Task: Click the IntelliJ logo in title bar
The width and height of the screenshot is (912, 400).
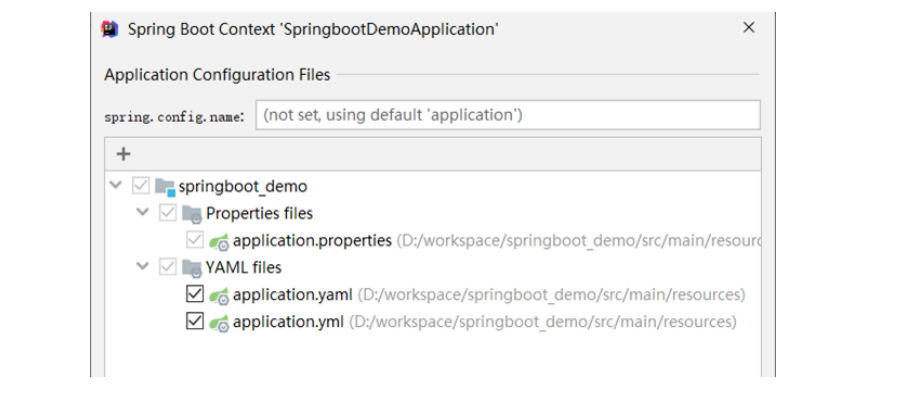Action: [110, 29]
